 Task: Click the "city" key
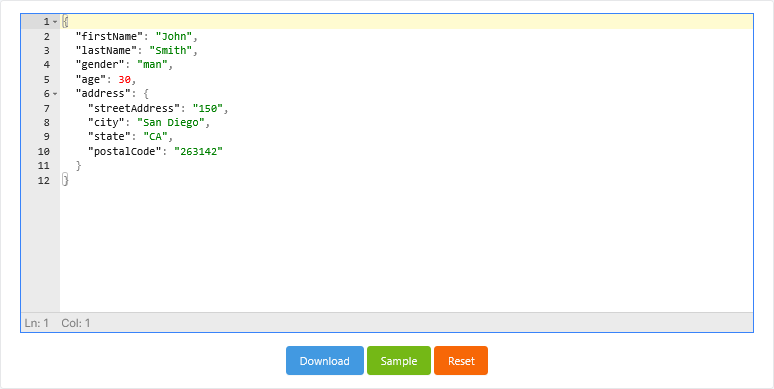106,122
